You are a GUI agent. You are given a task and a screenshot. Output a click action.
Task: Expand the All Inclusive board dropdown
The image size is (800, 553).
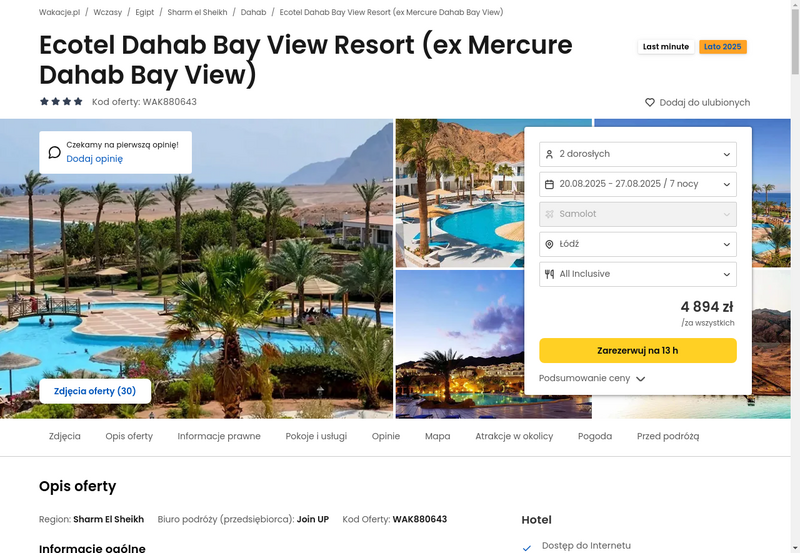(638, 274)
